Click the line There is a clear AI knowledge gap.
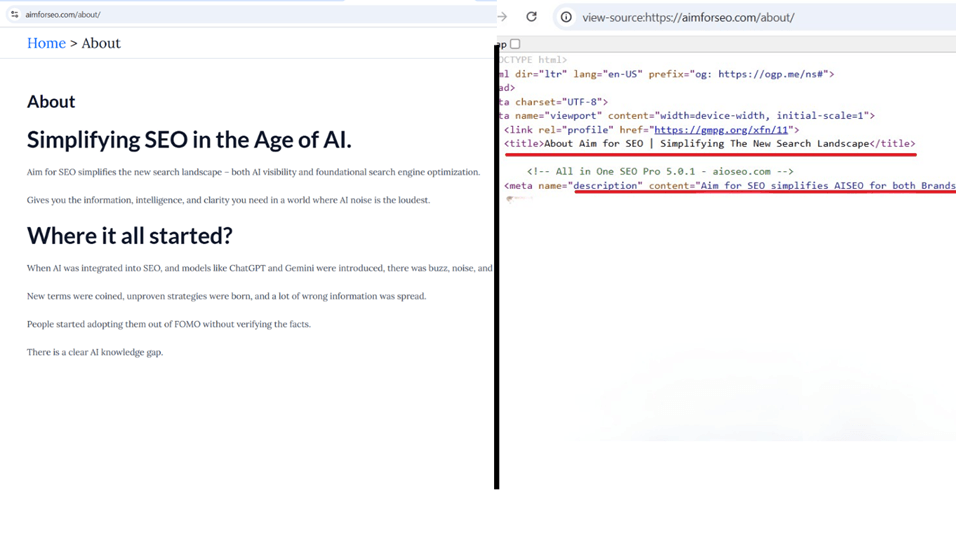The width and height of the screenshot is (956, 537). coord(95,352)
